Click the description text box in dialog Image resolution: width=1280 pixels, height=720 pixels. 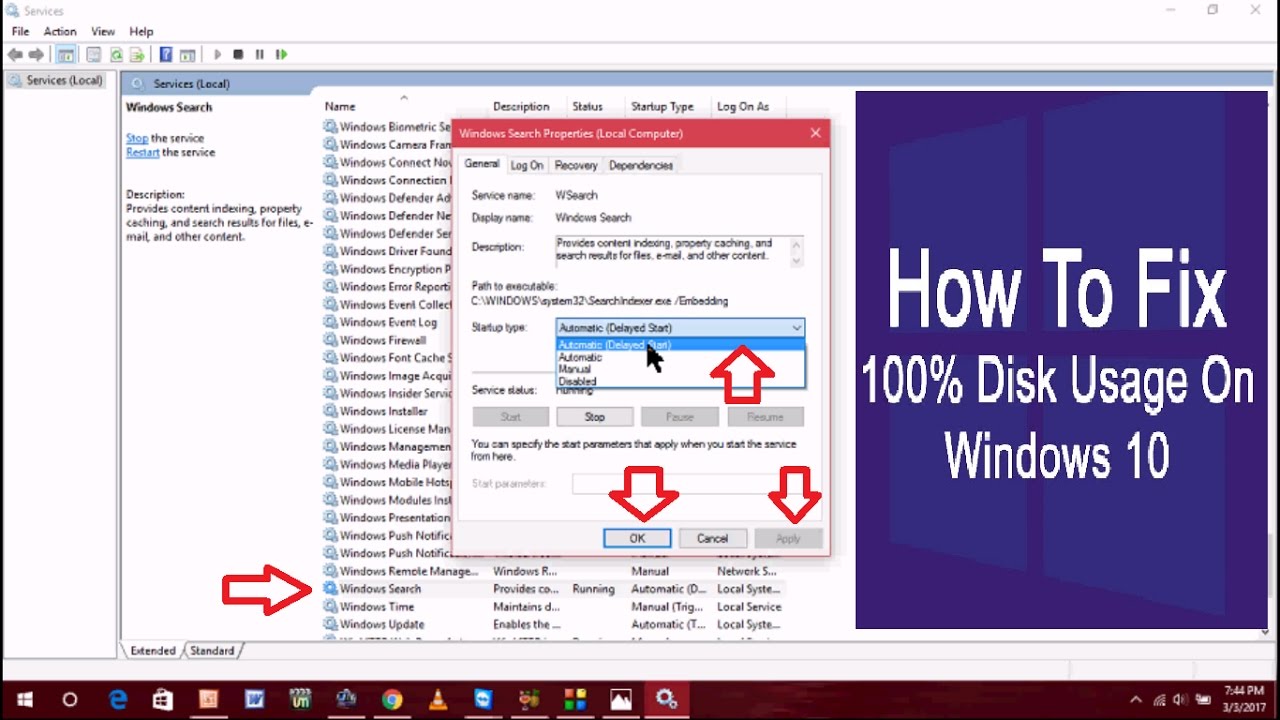pos(679,251)
